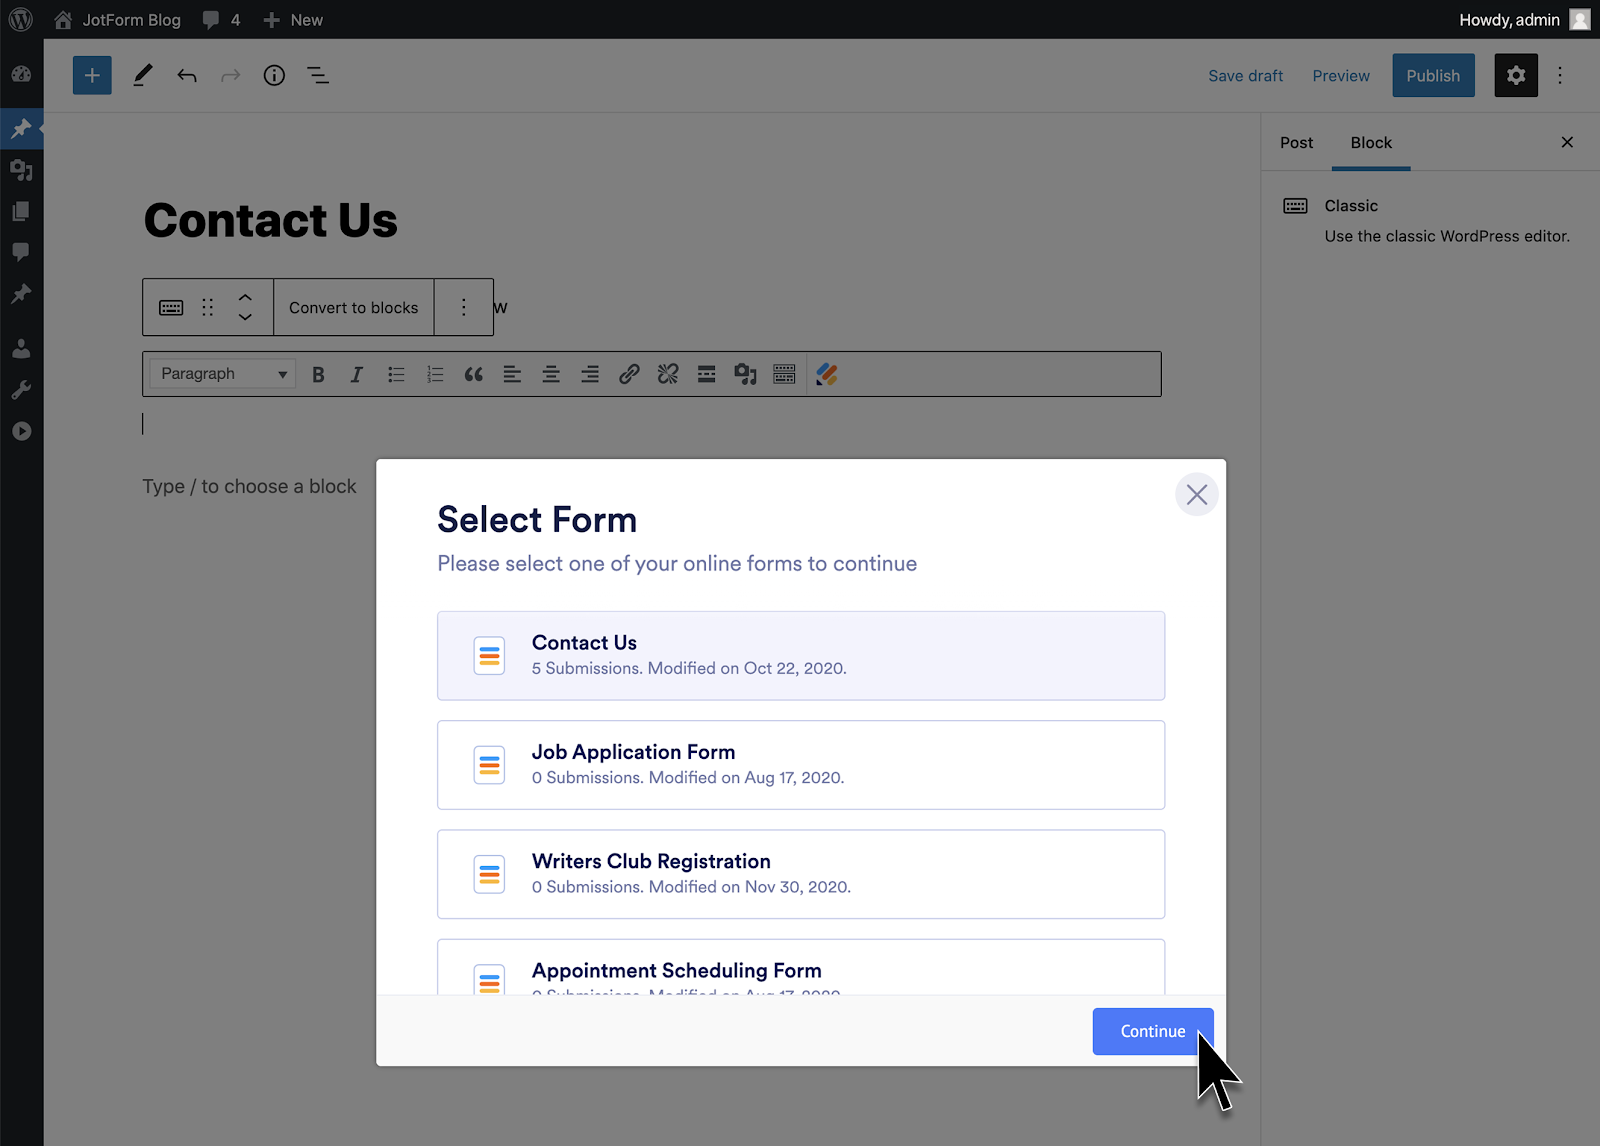Toggle bold formatting in classic toolbar
Screen dimensions: 1600x1146
(x=318, y=374)
